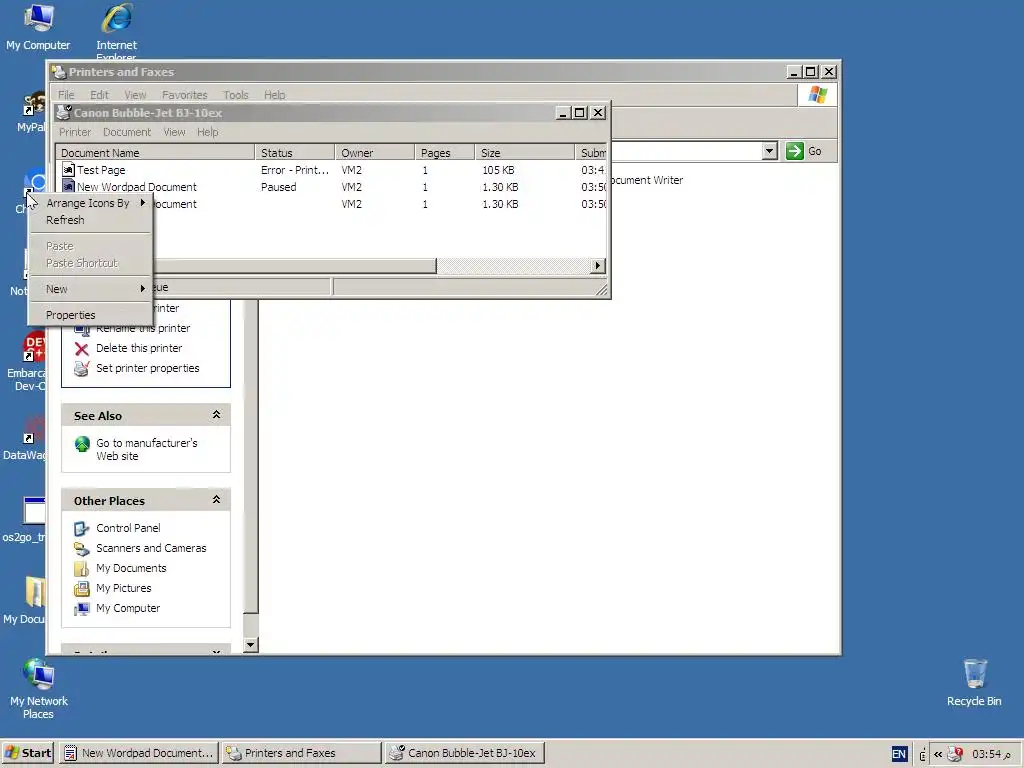Open Control Panel link in Other Places
1024x768 pixels.
tap(128, 528)
